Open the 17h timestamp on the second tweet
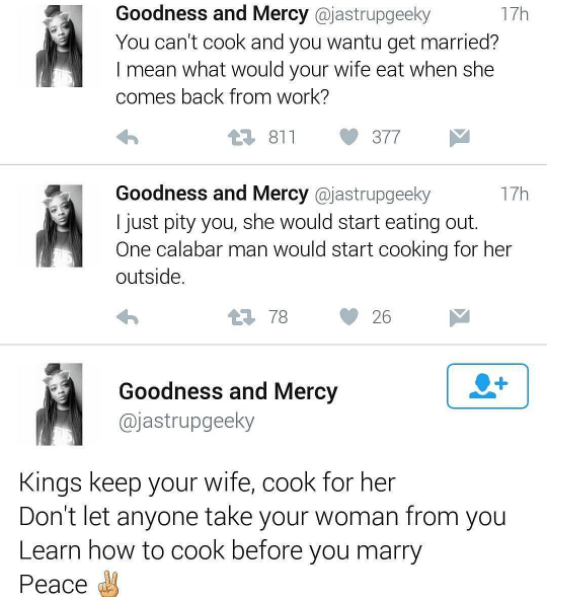The width and height of the screenshot is (569, 597). (515, 194)
